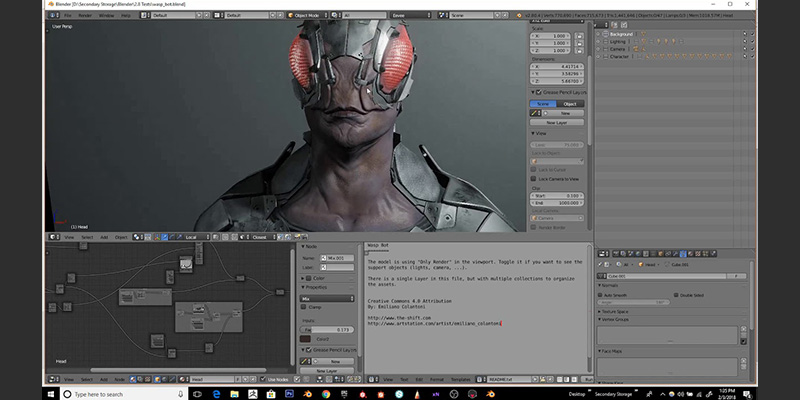Toggle visibility of the Character collection
This screenshot has height=400, width=800.
[x=598, y=57]
